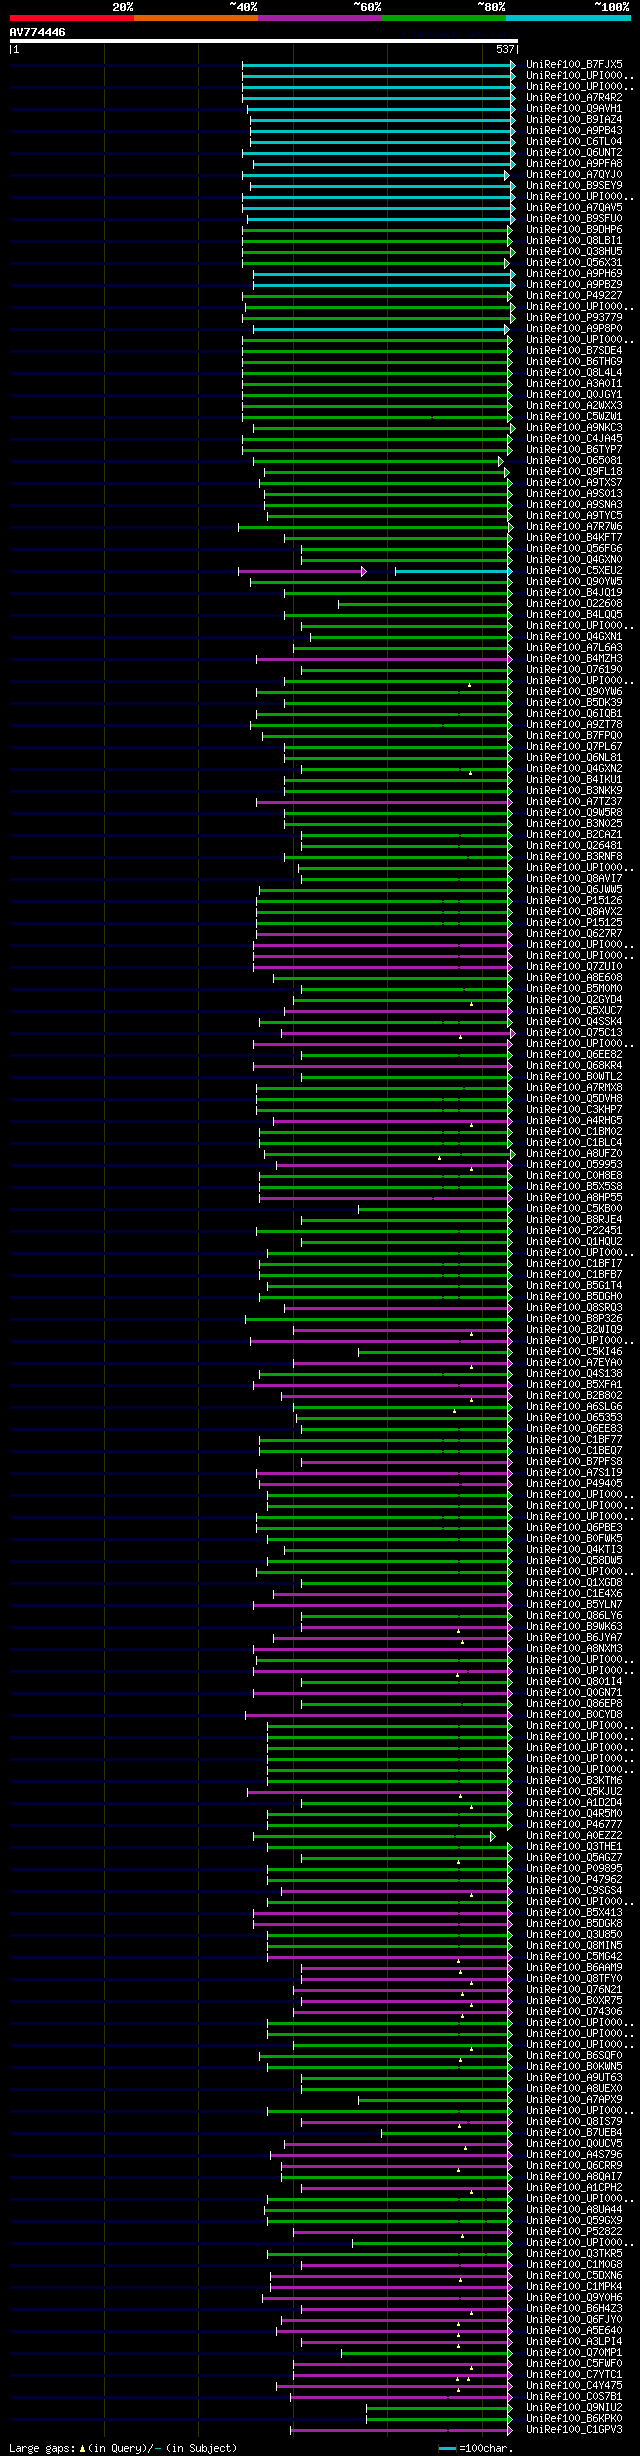
Task: Select the UniRef100_Q9FL18 hit label
Action: (x=574, y=471)
